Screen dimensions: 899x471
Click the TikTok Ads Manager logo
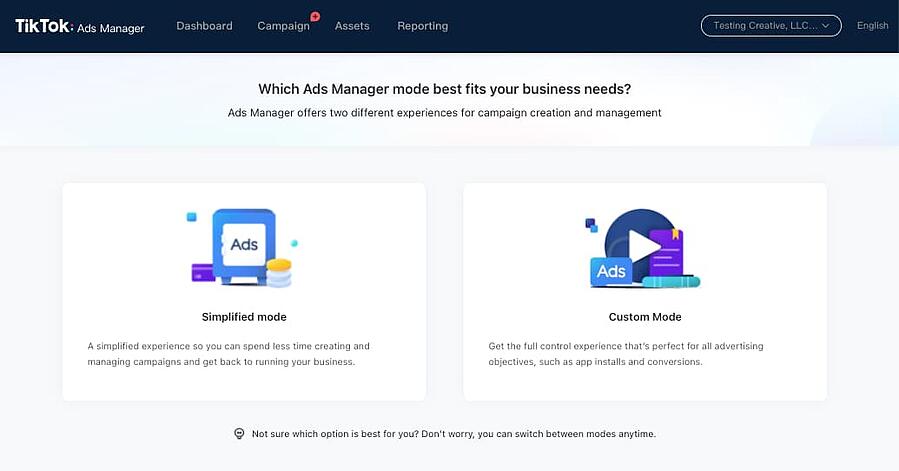80,26
